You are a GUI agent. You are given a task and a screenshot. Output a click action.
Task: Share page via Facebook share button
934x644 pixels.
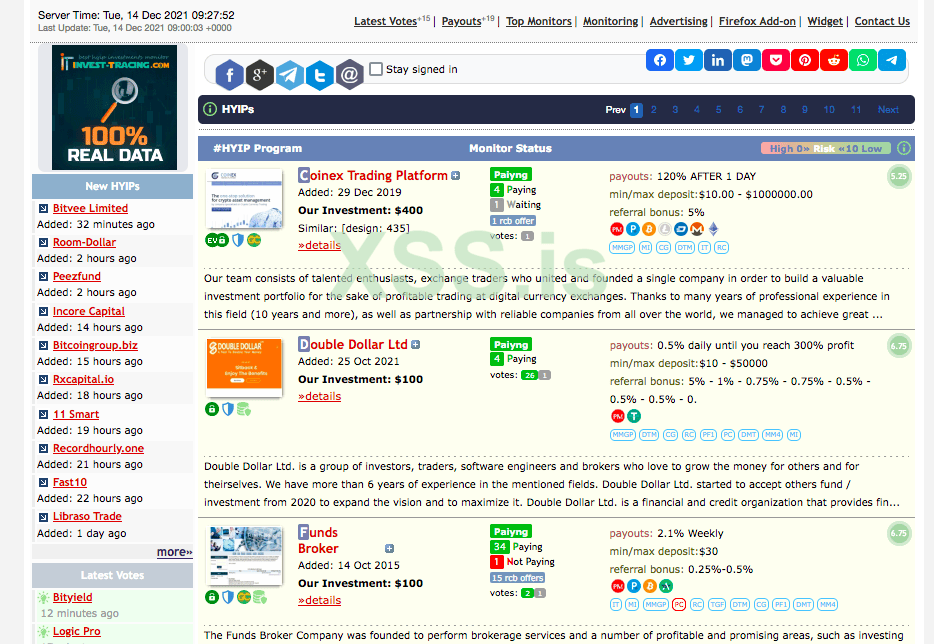point(660,60)
